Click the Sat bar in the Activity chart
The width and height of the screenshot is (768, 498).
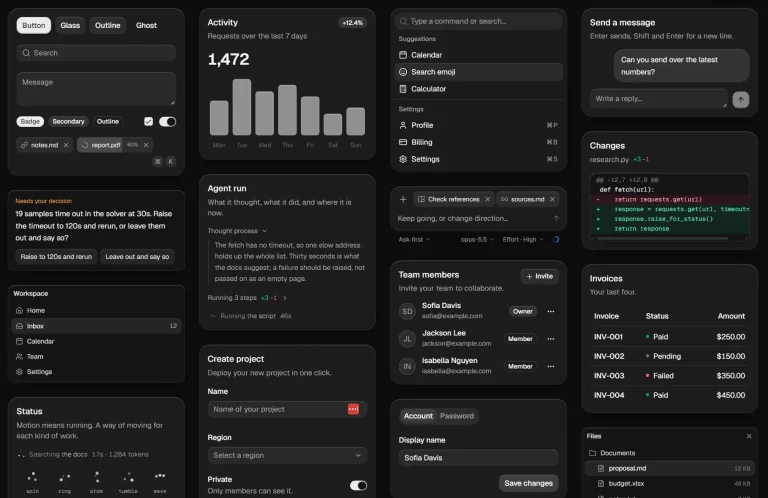click(x=333, y=124)
